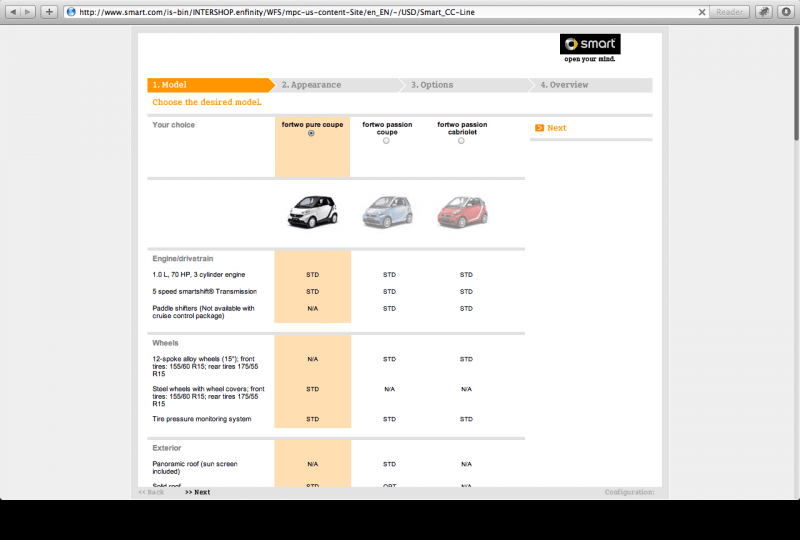The image size is (800, 540).
Task: Click the 'Paddle shifters' row label
Action: [203, 312]
